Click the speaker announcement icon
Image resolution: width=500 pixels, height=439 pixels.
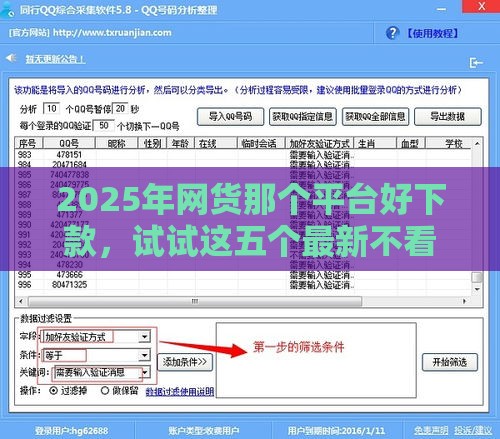(11, 58)
